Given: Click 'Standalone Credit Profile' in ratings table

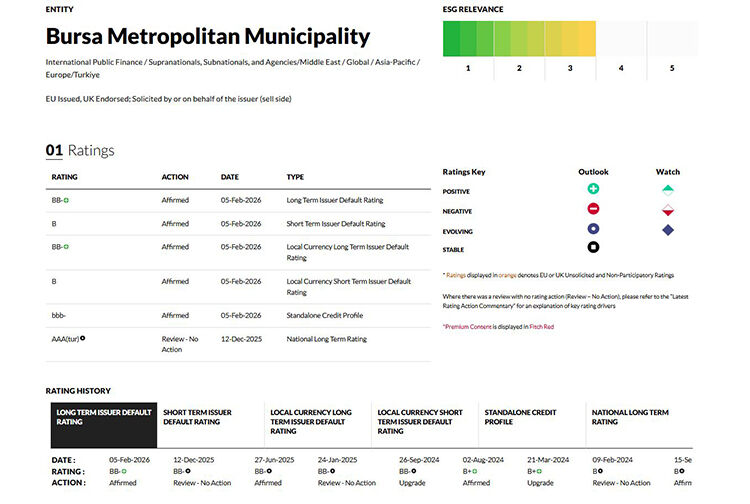Looking at the screenshot, I should point(325,316).
